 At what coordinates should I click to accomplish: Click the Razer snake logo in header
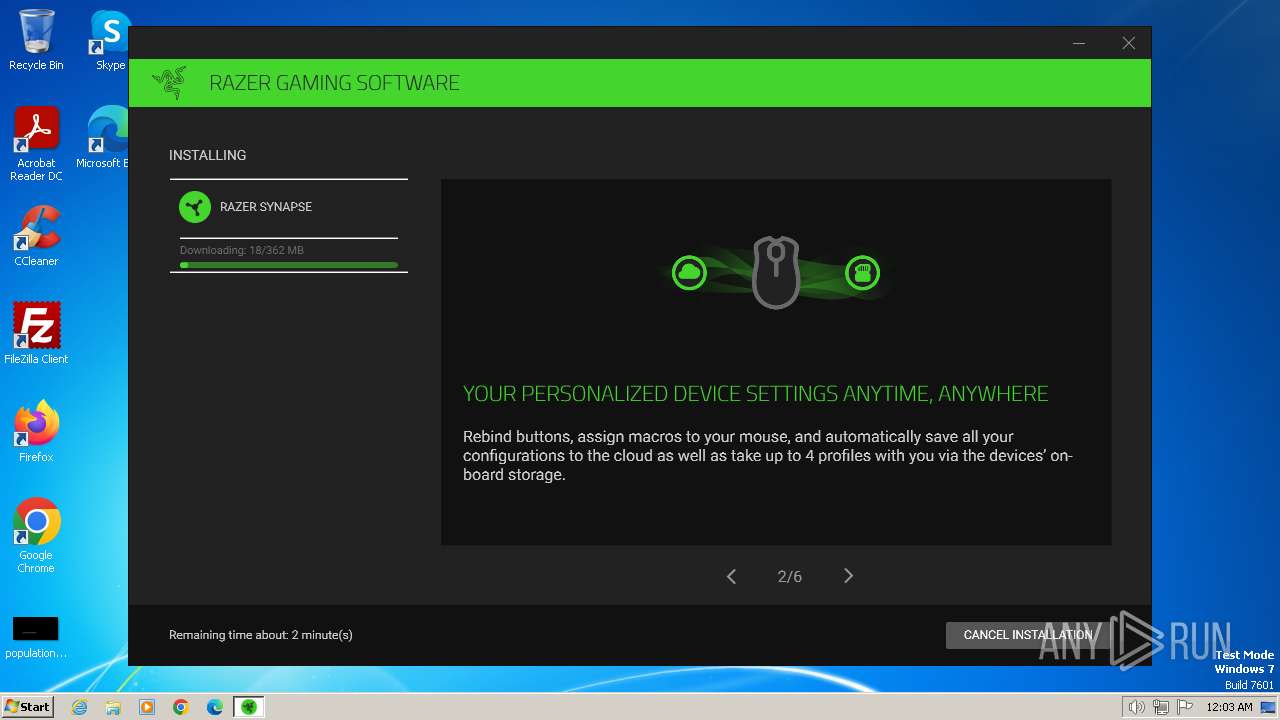tap(170, 83)
